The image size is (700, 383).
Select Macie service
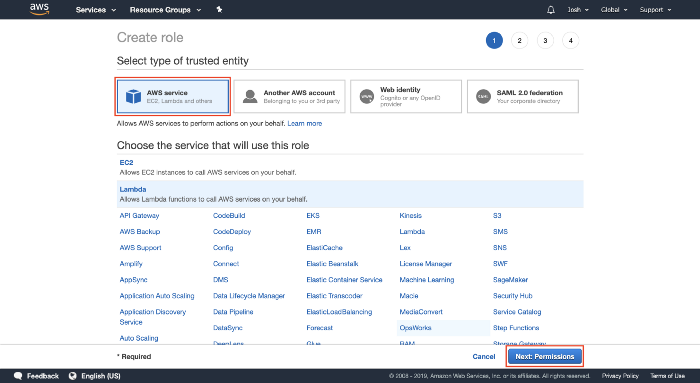point(409,296)
